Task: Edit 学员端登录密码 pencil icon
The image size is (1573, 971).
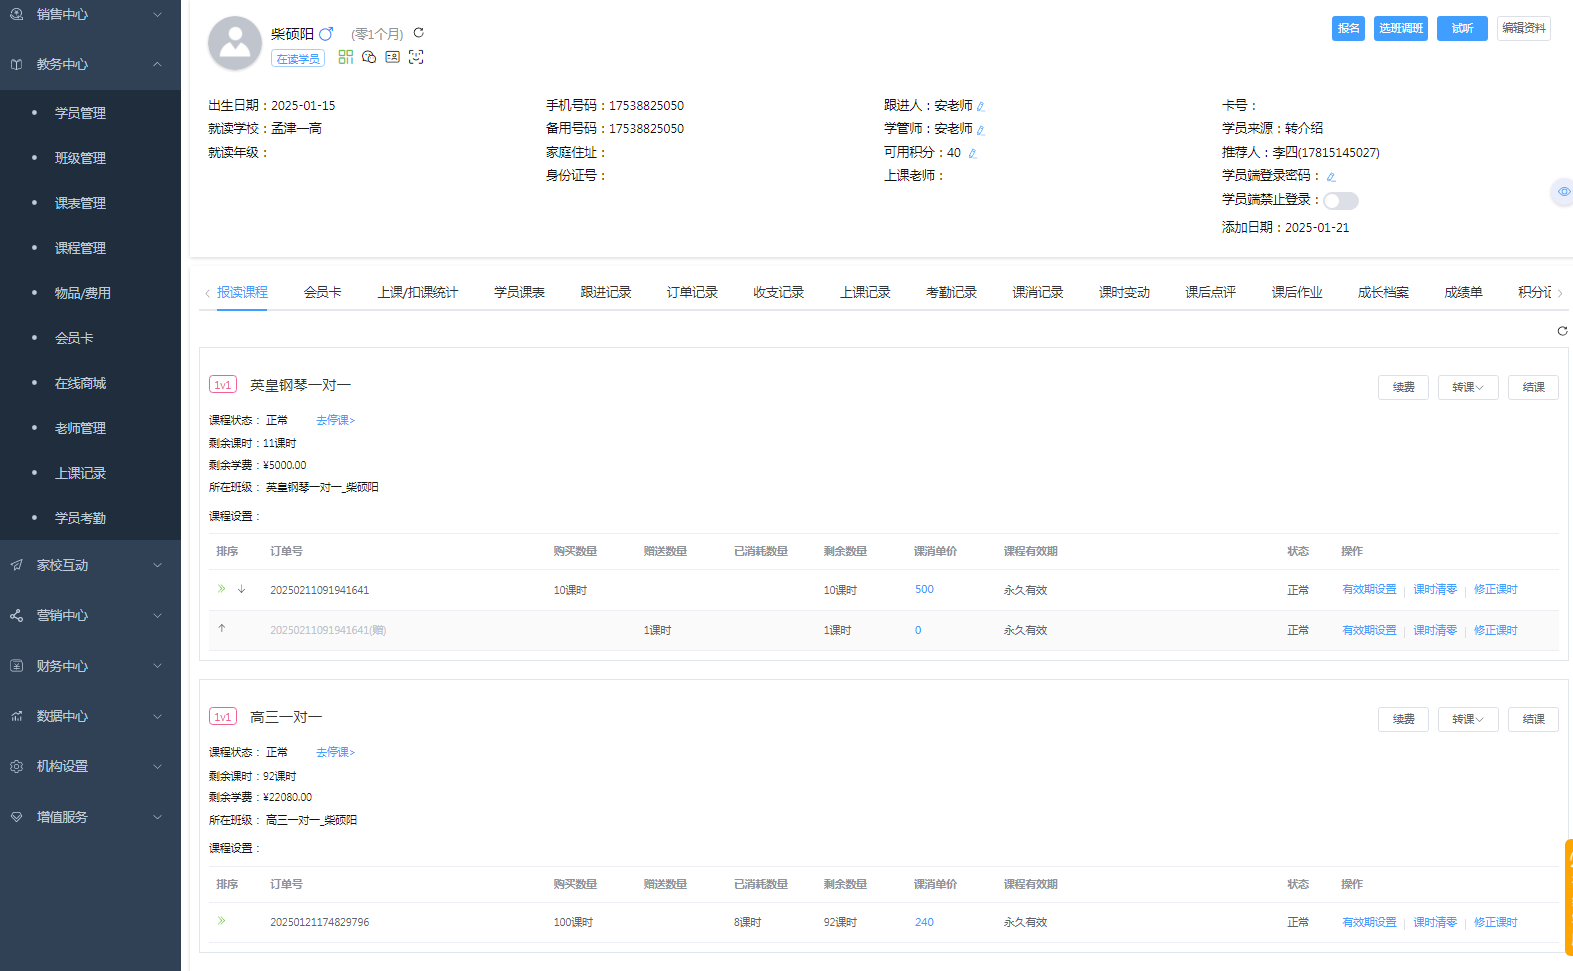Action: click(1331, 177)
